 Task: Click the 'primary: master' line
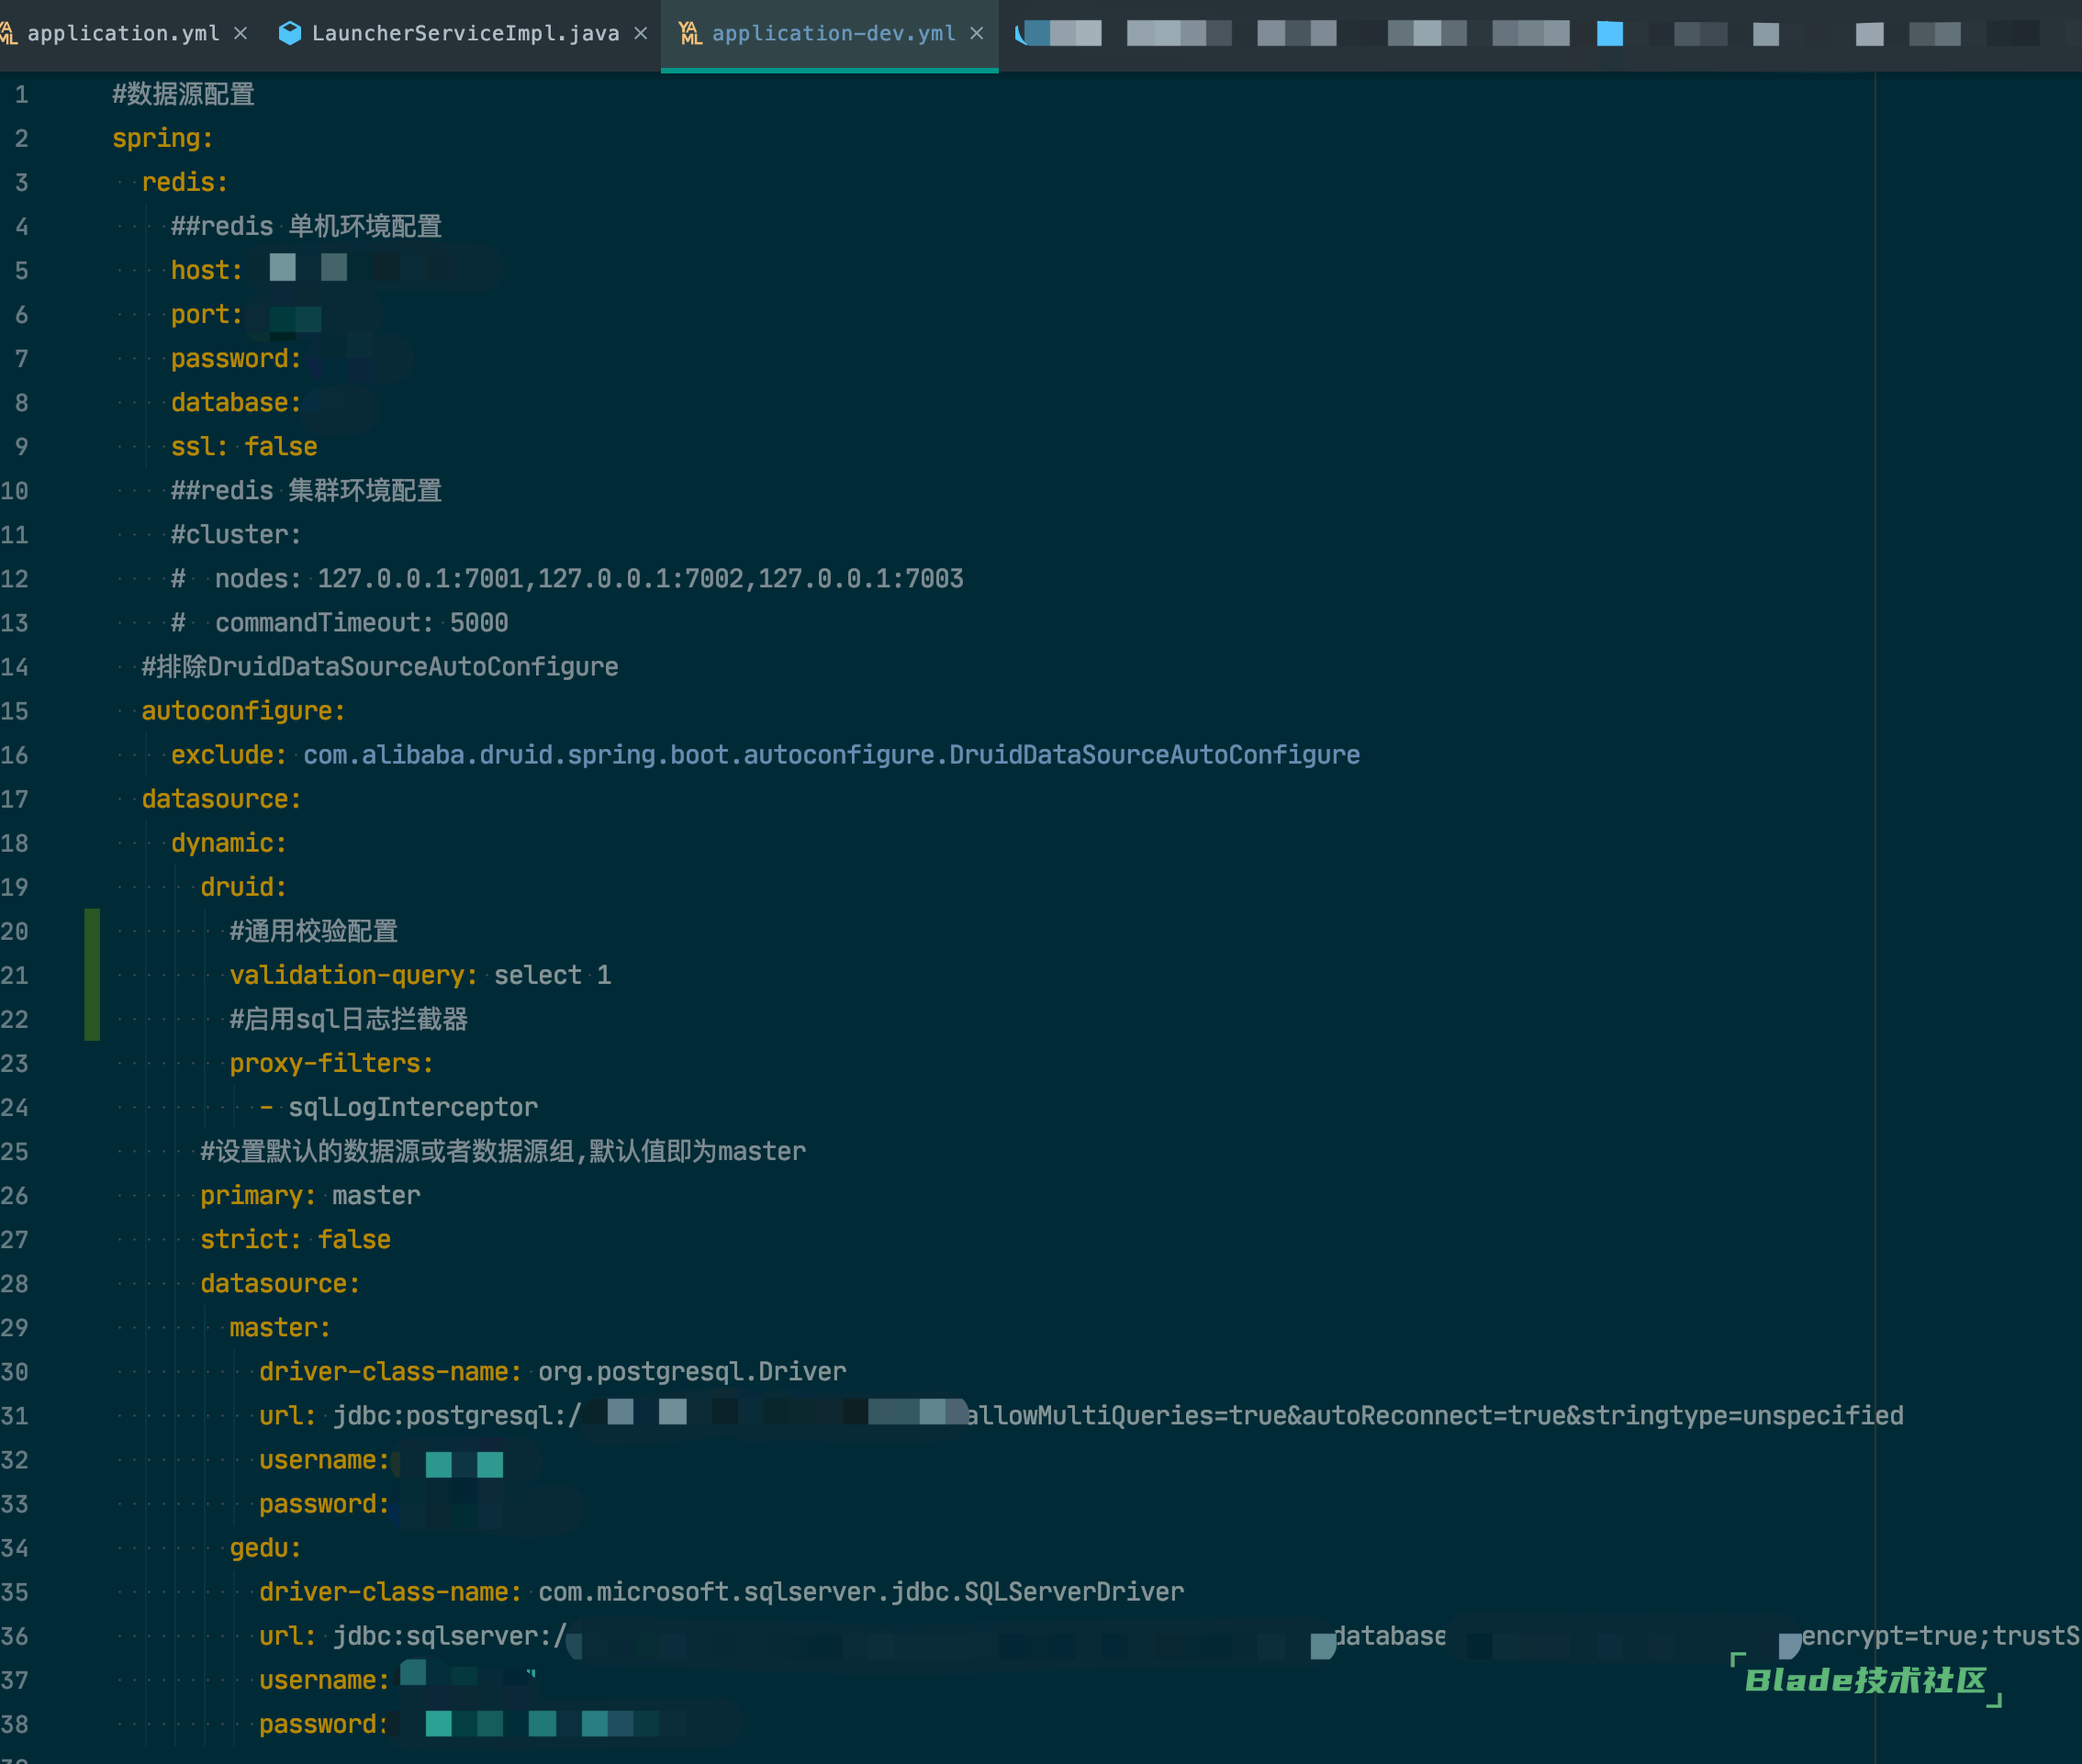[310, 1195]
